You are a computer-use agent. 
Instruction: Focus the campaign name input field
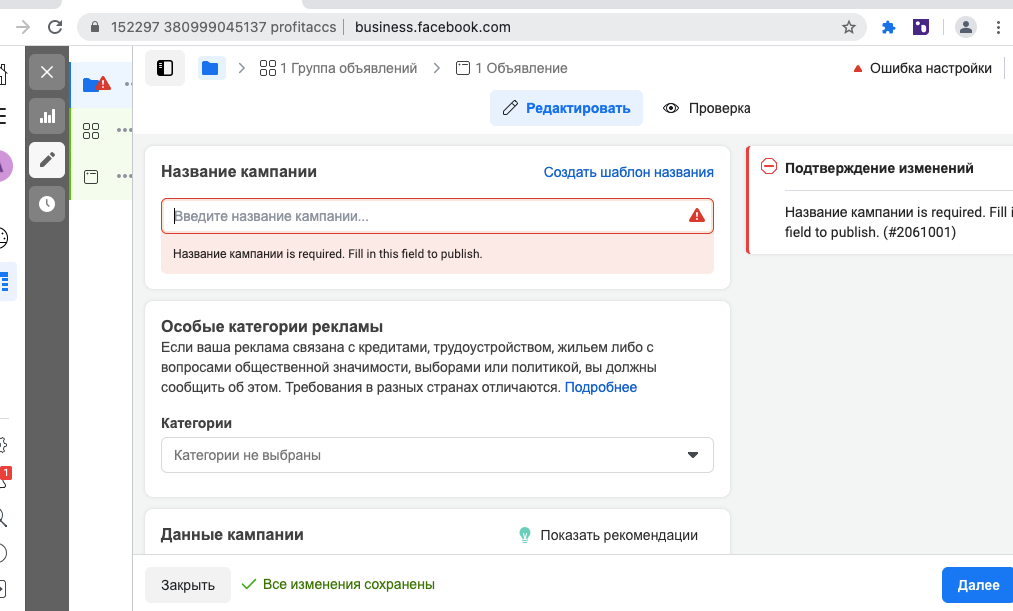pos(437,216)
